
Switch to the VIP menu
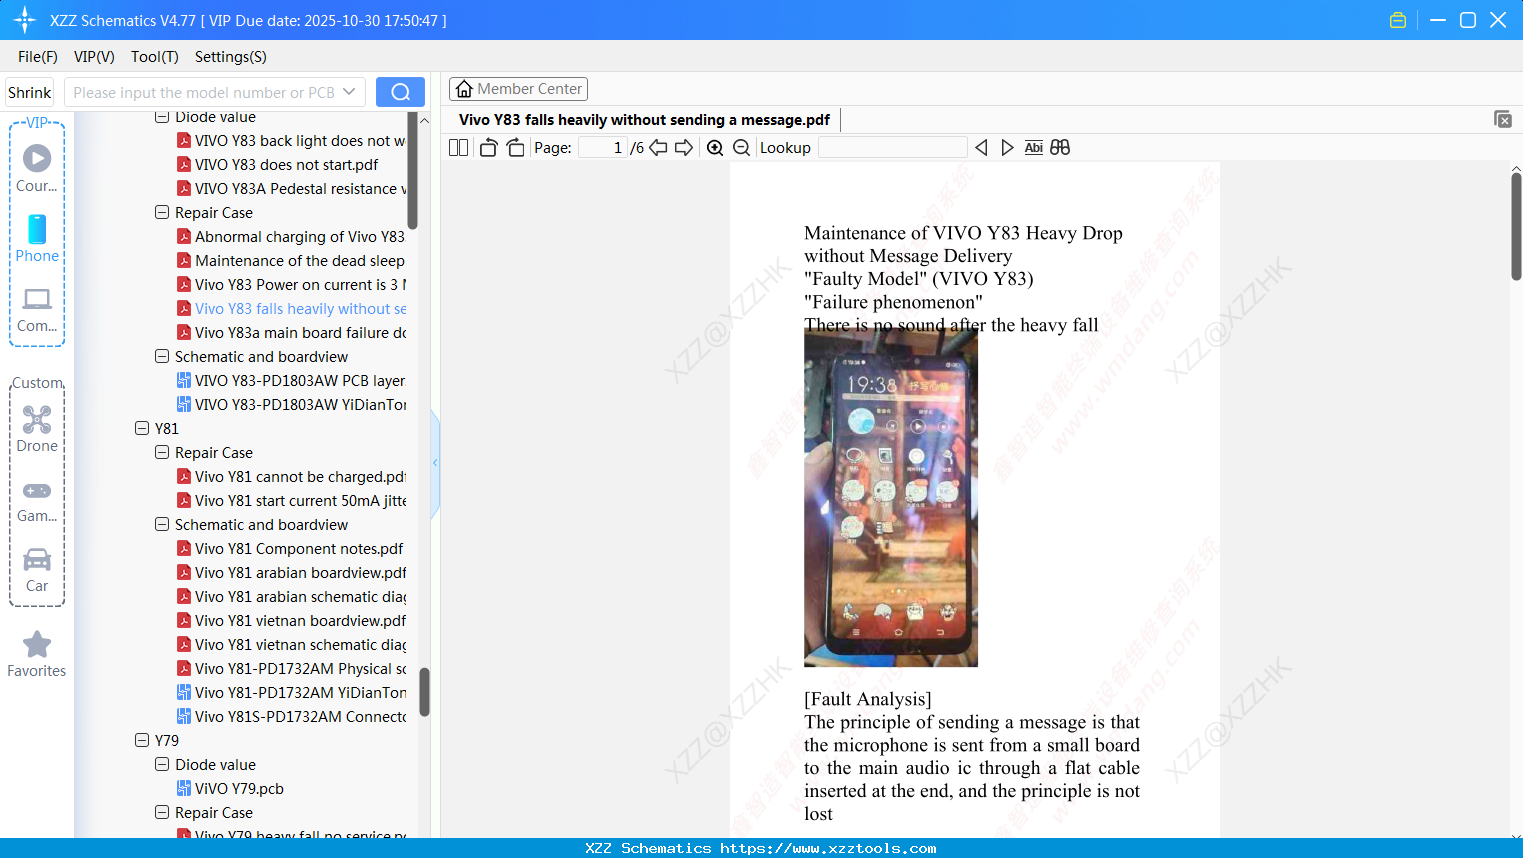pyautogui.click(x=93, y=57)
